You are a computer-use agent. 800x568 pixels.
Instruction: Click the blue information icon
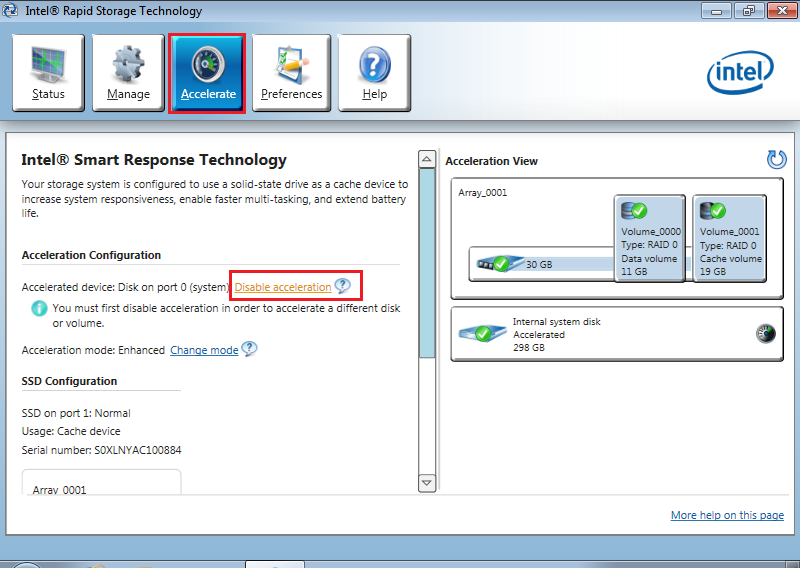click(x=39, y=309)
